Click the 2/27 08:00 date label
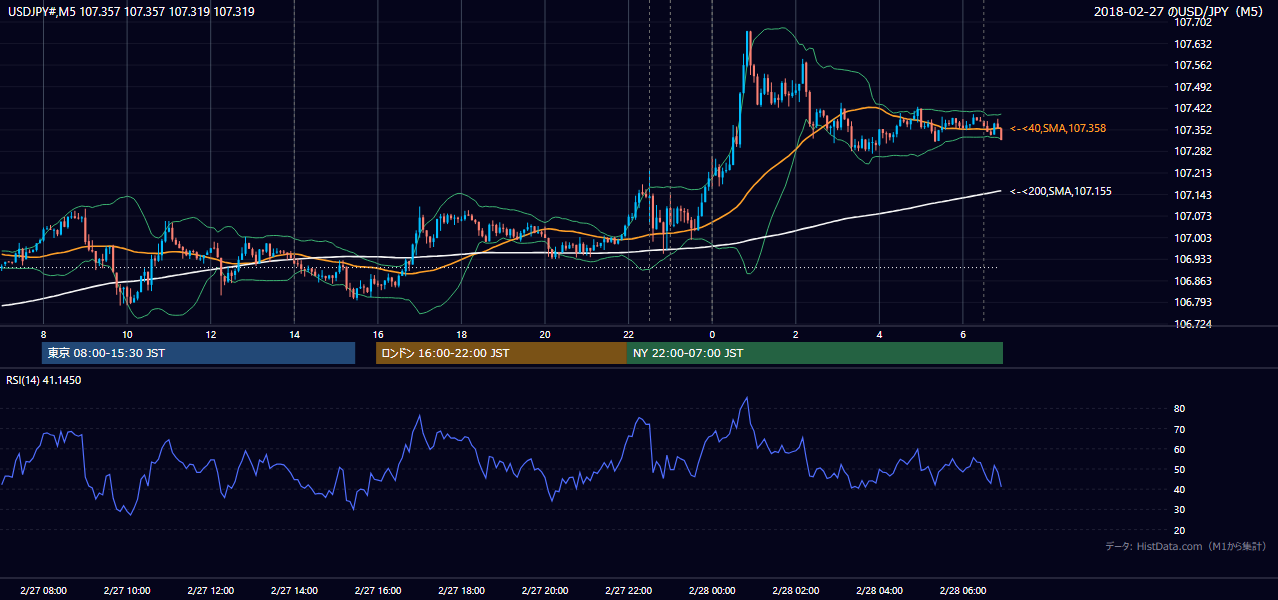Screen dimensions: 1278x600 [43, 591]
